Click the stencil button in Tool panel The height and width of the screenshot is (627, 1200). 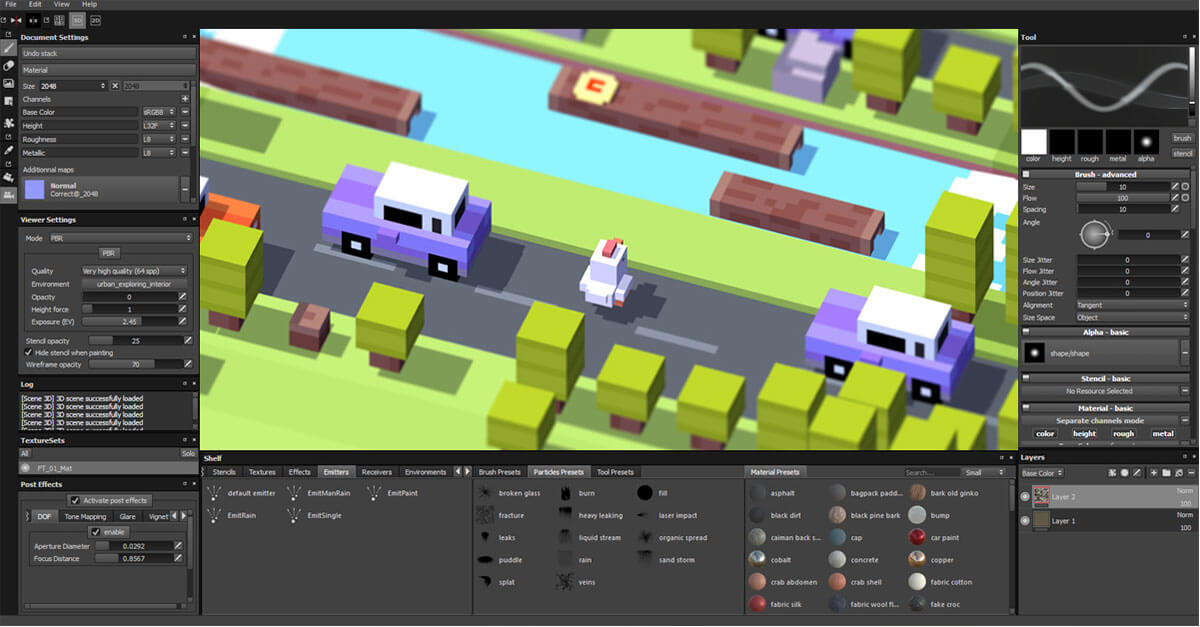click(1183, 153)
